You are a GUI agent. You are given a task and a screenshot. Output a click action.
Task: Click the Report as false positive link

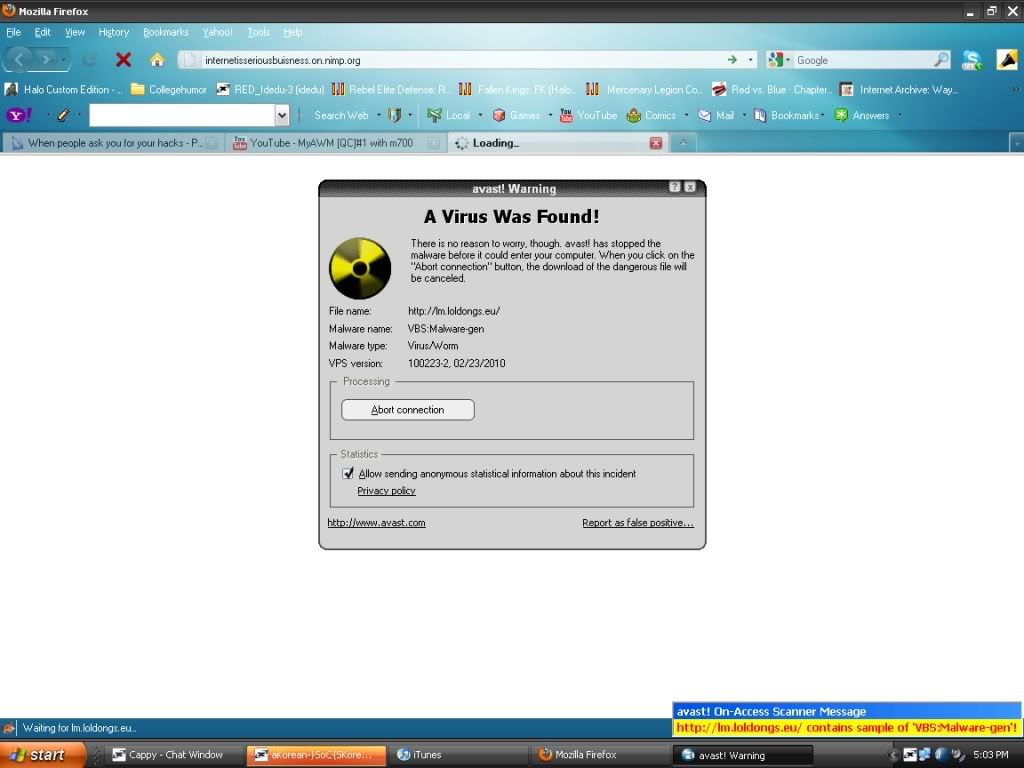coord(637,523)
